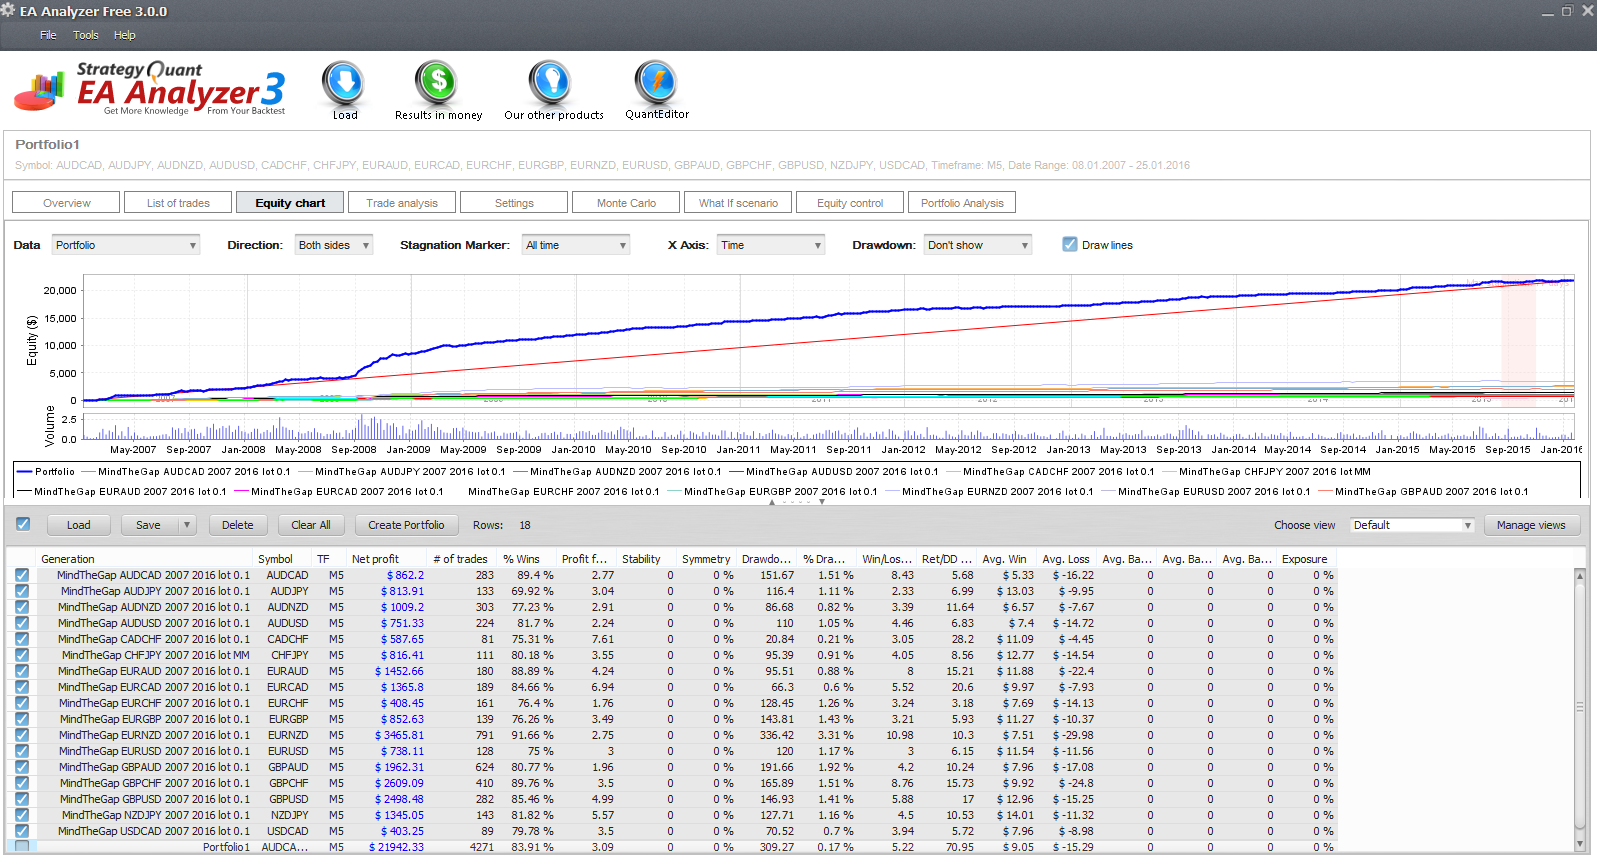Click the blue Portfolio legend line swatch
1597x859 pixels.
point(24,472)
